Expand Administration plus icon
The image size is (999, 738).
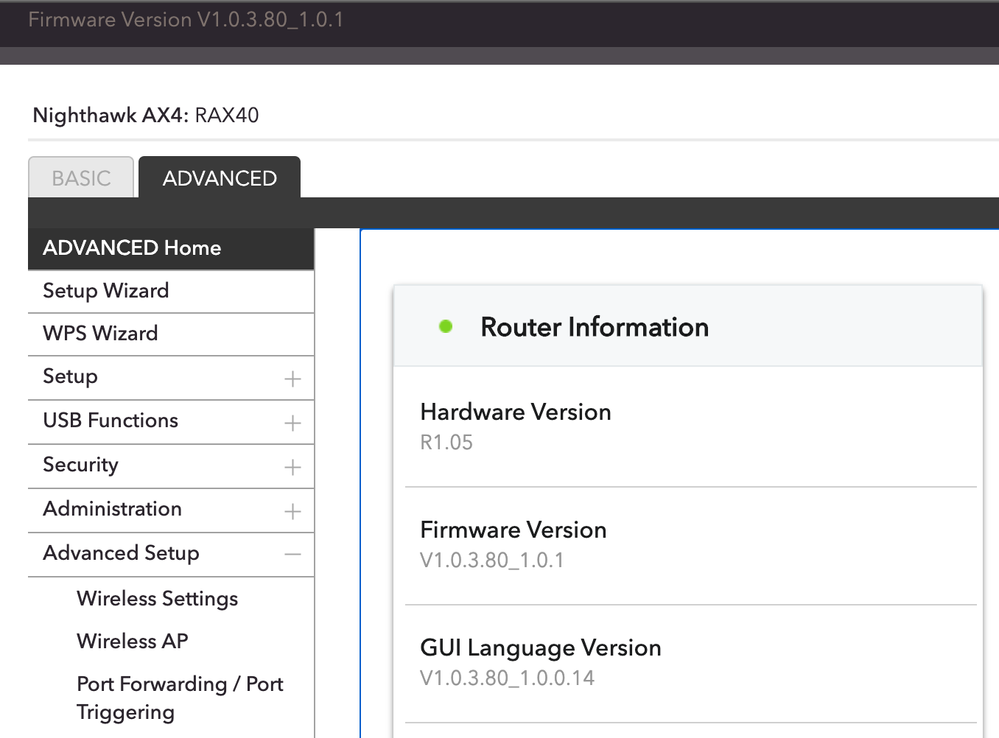tap(292, 511)
